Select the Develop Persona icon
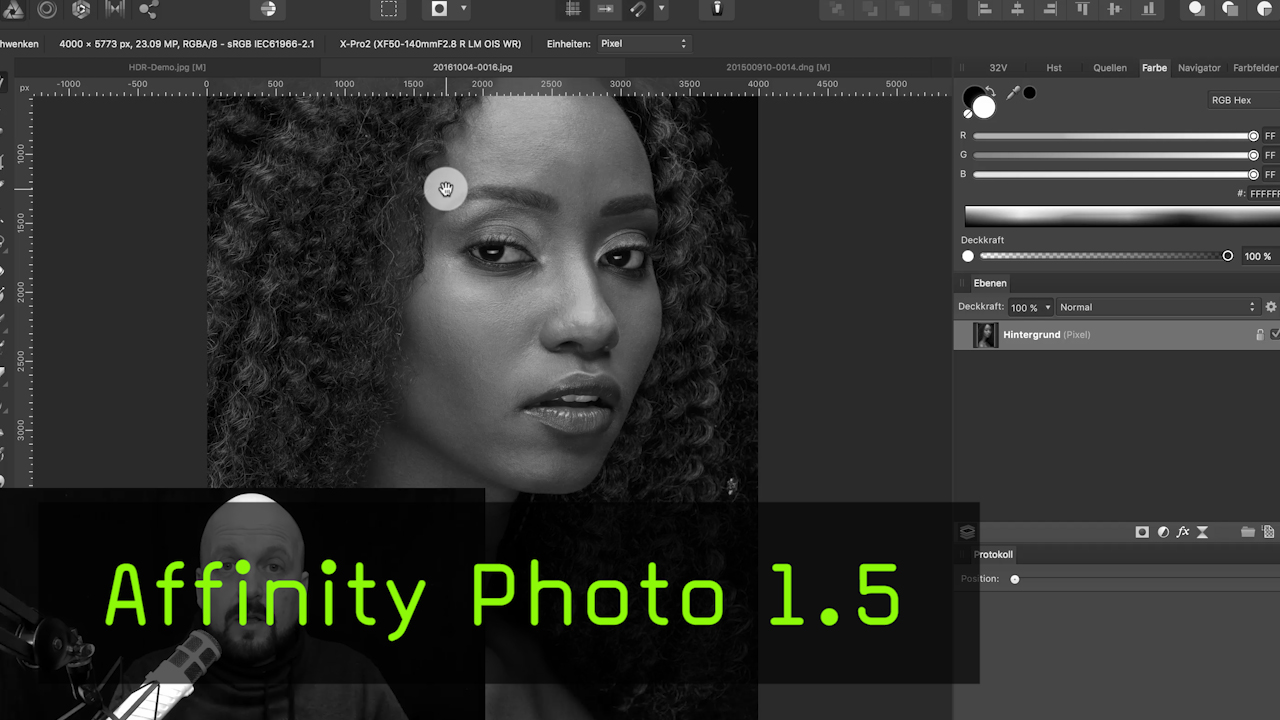1280x720 pixels. (80, 9)
